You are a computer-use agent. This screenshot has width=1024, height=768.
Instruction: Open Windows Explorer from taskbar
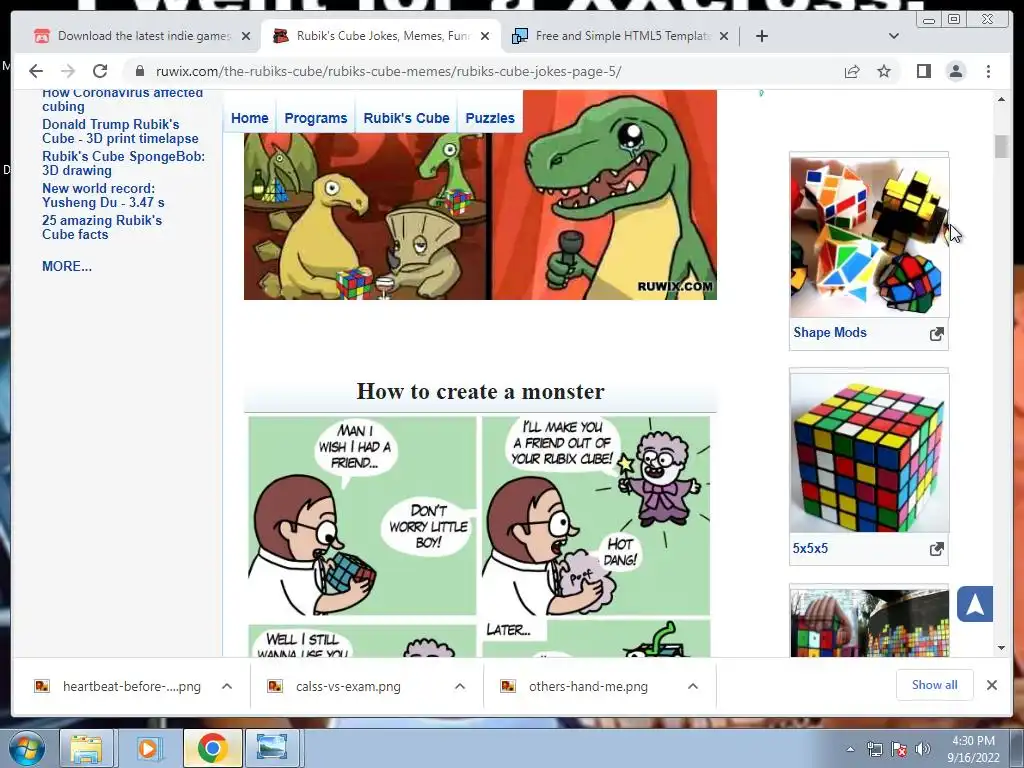tap(86, 748)
